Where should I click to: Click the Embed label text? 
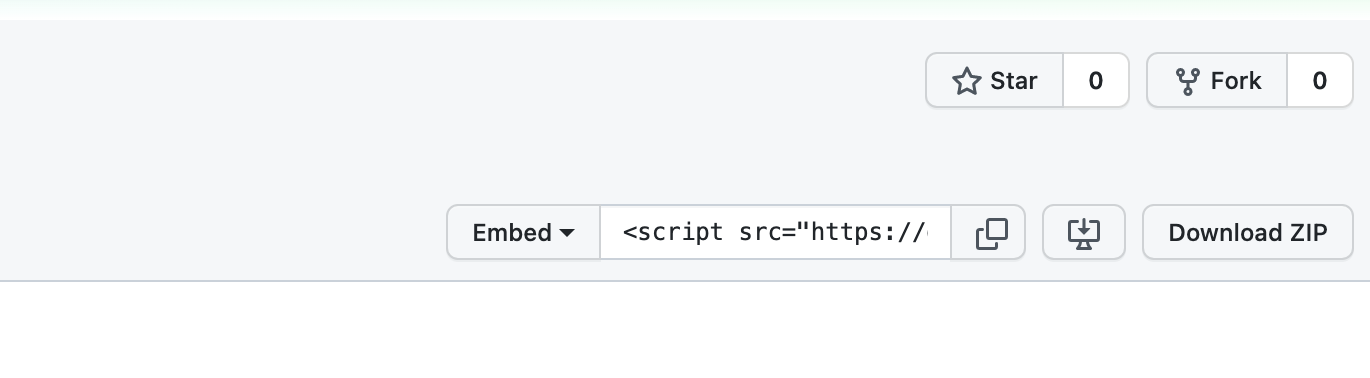[512, 233]
